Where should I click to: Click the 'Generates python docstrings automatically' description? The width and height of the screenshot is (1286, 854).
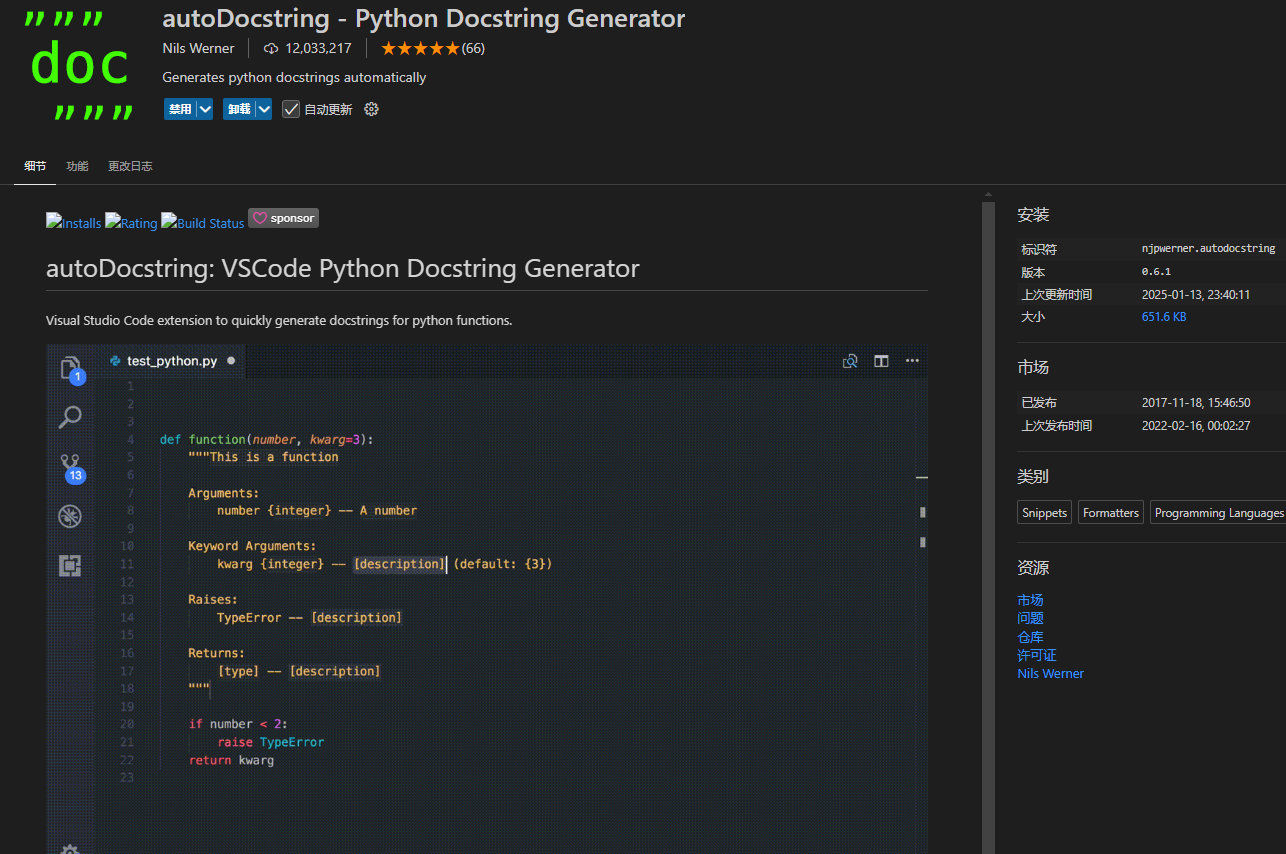click(294, 77)
